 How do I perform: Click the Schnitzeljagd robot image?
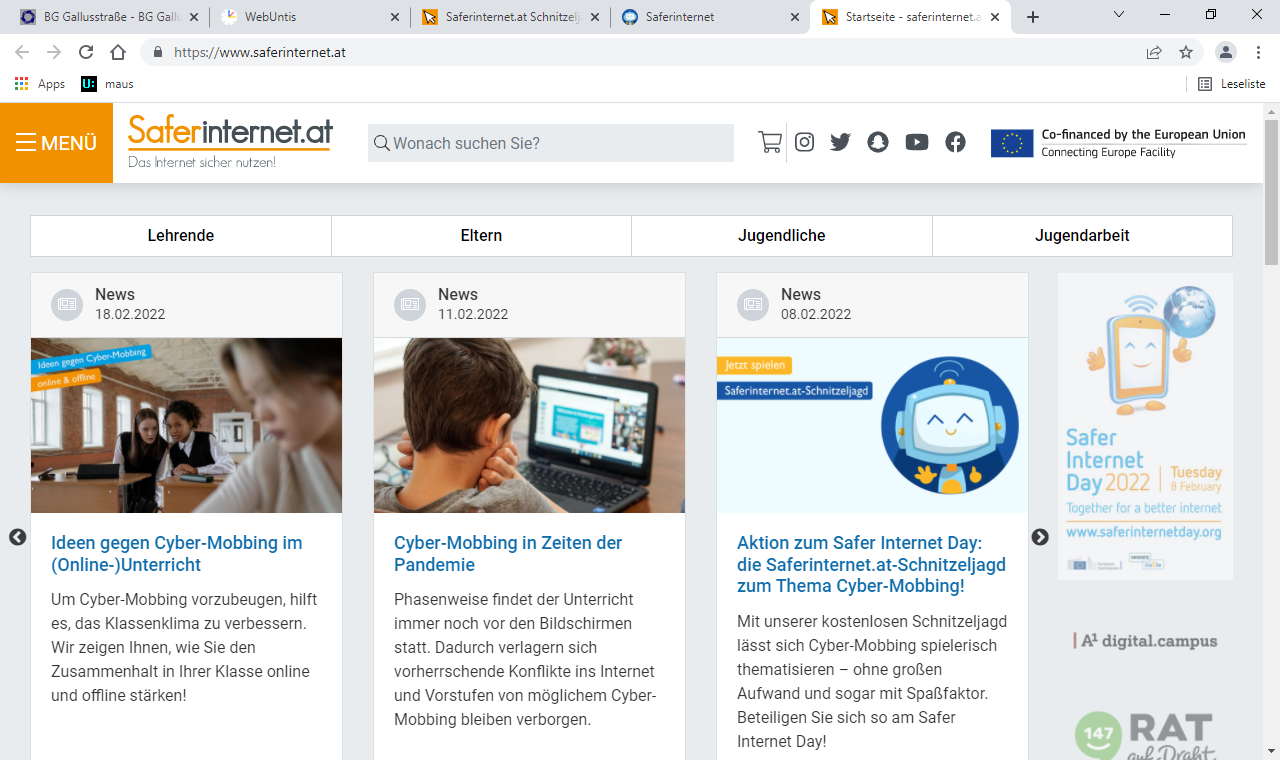[x=872, y=425]
